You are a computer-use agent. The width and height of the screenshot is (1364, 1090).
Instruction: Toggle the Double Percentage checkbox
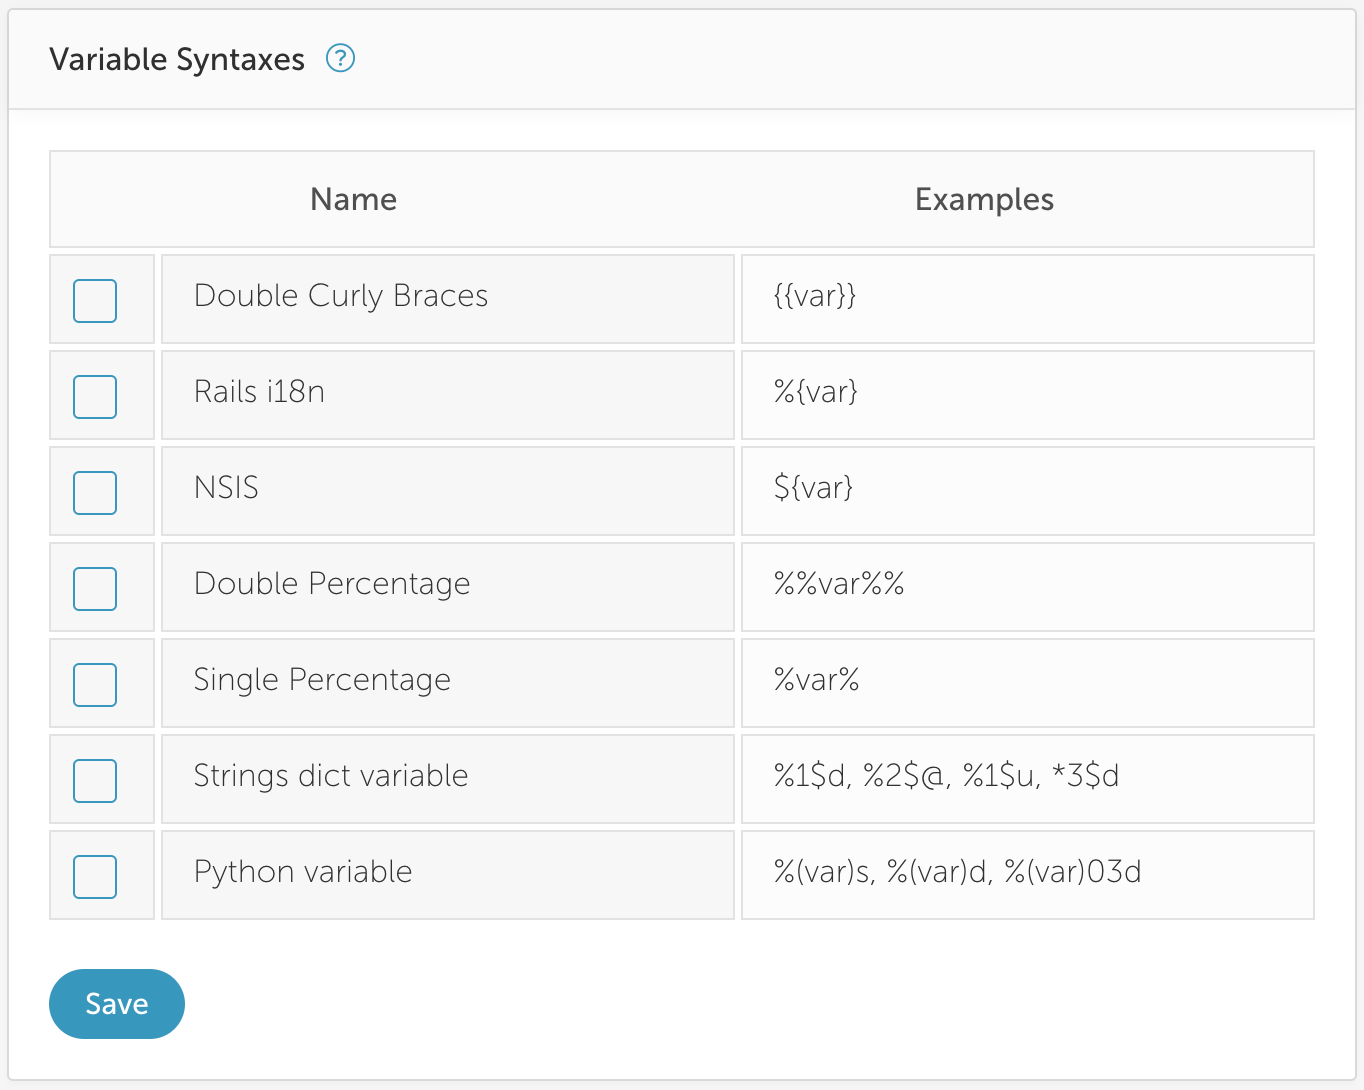click(x=95, y=589)
